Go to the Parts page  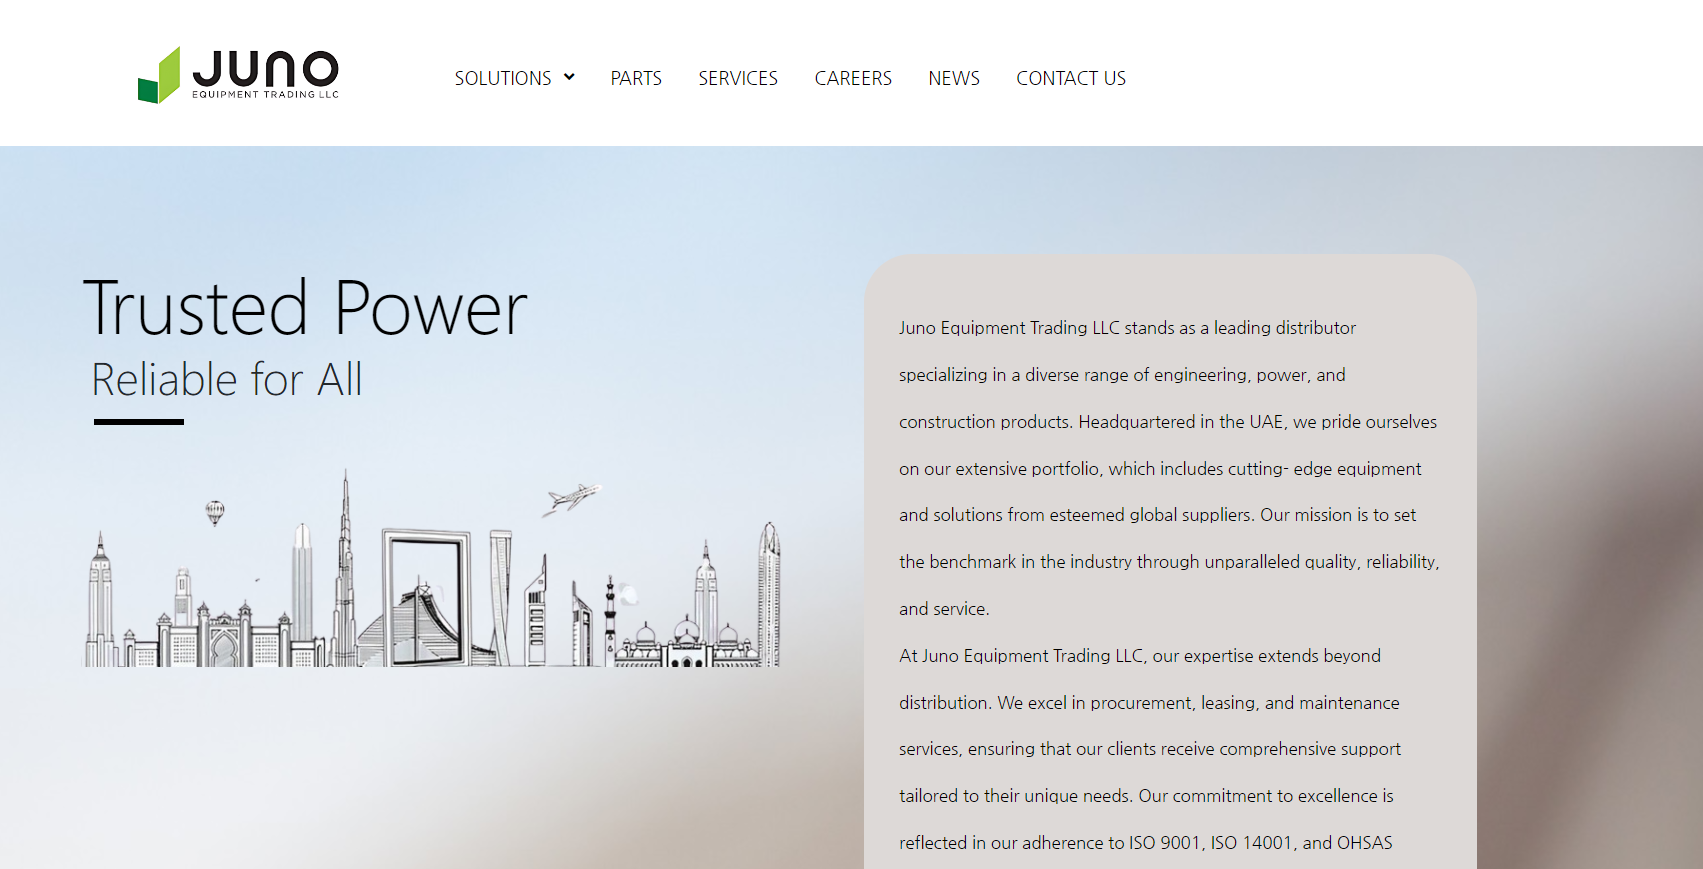(636, 78)
